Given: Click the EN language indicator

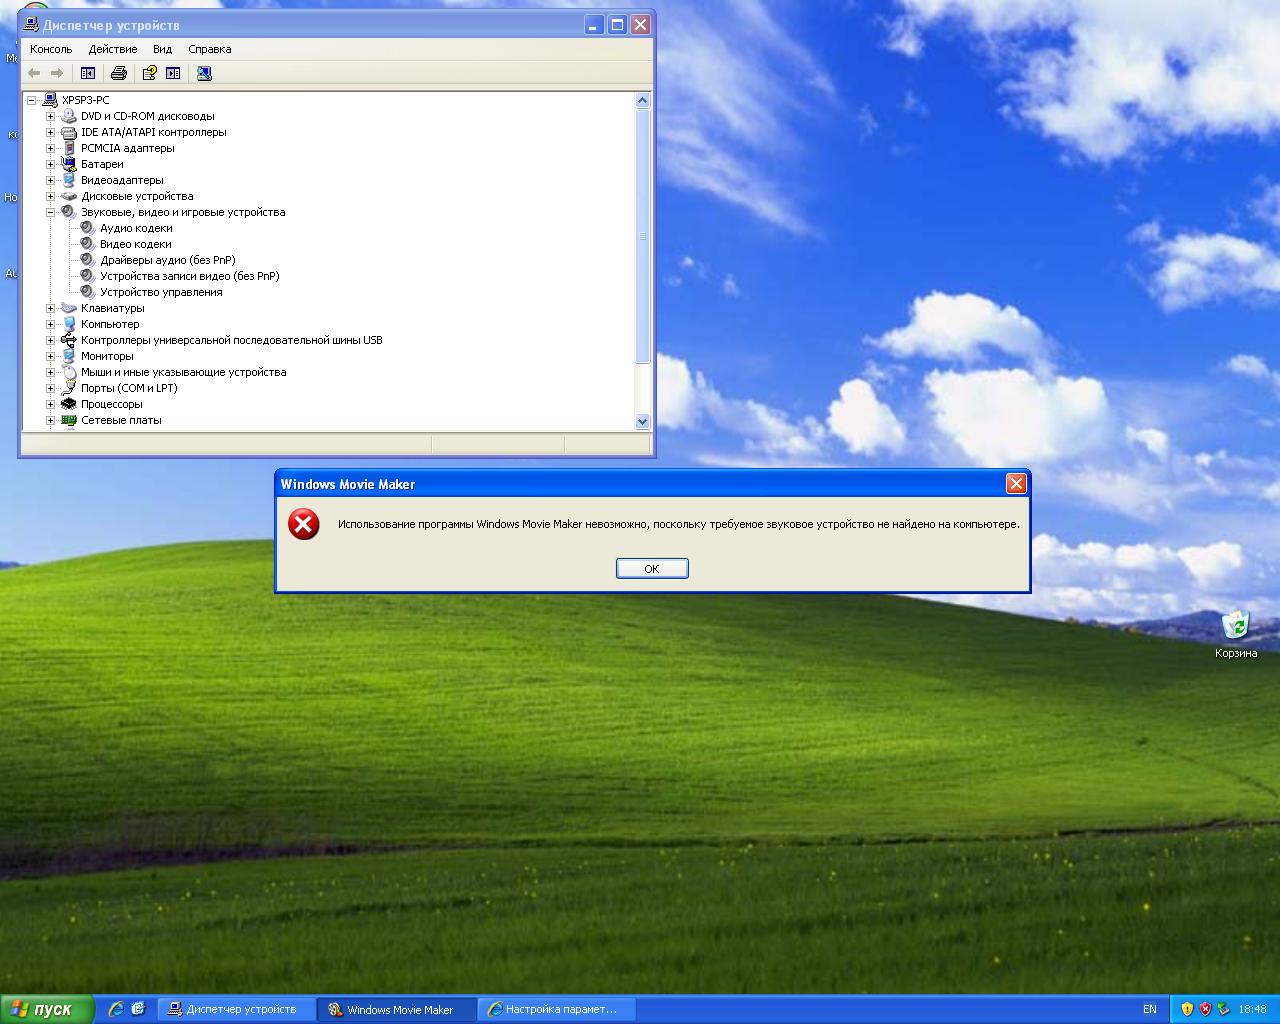Looking at the screenshot, I should pos(1150,1009).
